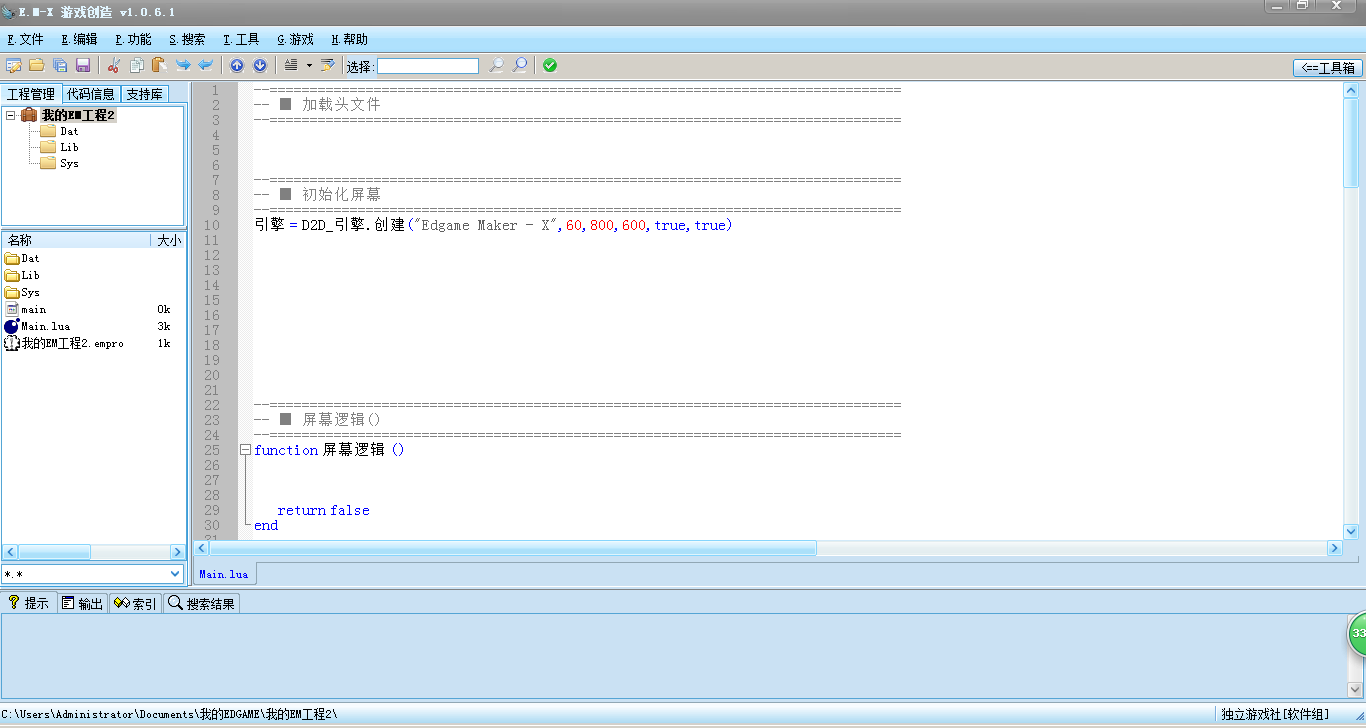Click the text alignment toolbar icon
The image size is (1366, 728).
point(291,66)
